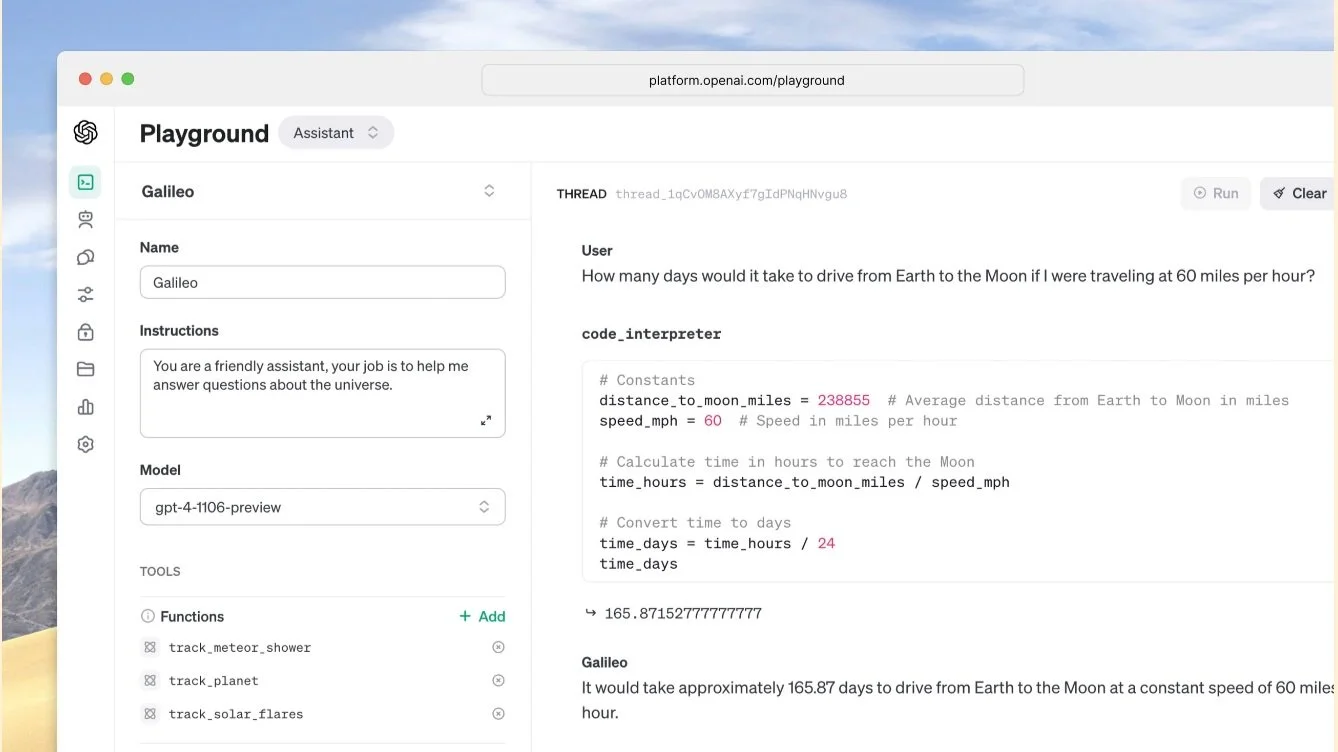Screen dimensions: 1338x752
Task: Click the icon beside track_planet
Action: click(x=150, y=680)
